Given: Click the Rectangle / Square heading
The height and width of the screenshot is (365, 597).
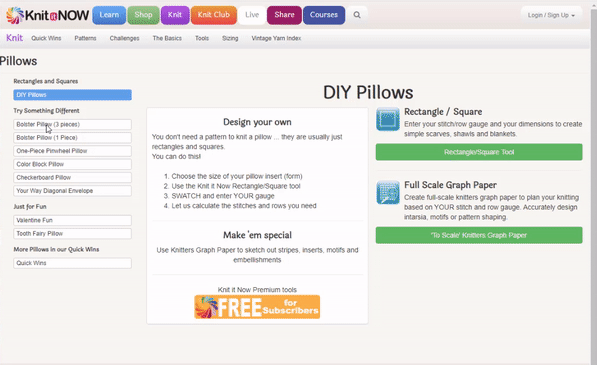Looking at the screenshot, I should point(443,112).
